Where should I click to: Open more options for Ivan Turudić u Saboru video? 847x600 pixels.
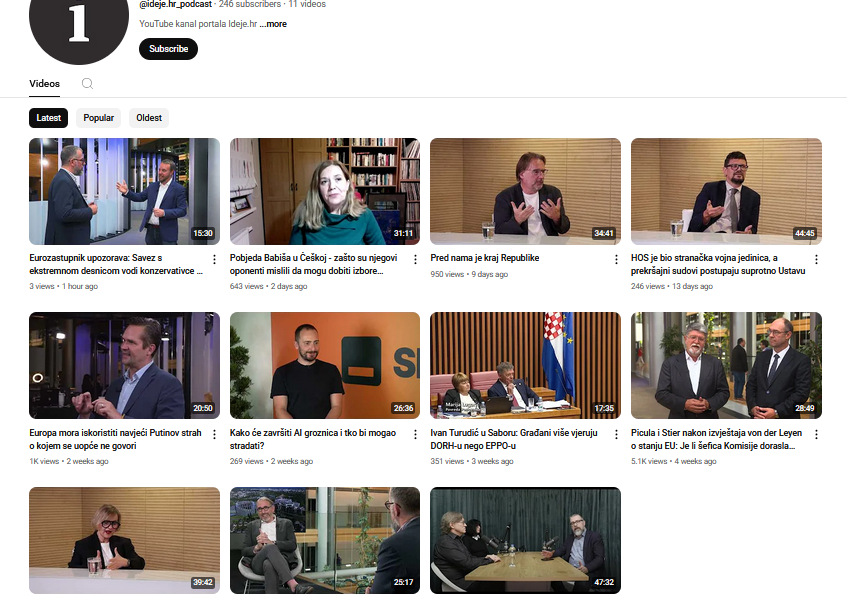[x=615, y=434]
